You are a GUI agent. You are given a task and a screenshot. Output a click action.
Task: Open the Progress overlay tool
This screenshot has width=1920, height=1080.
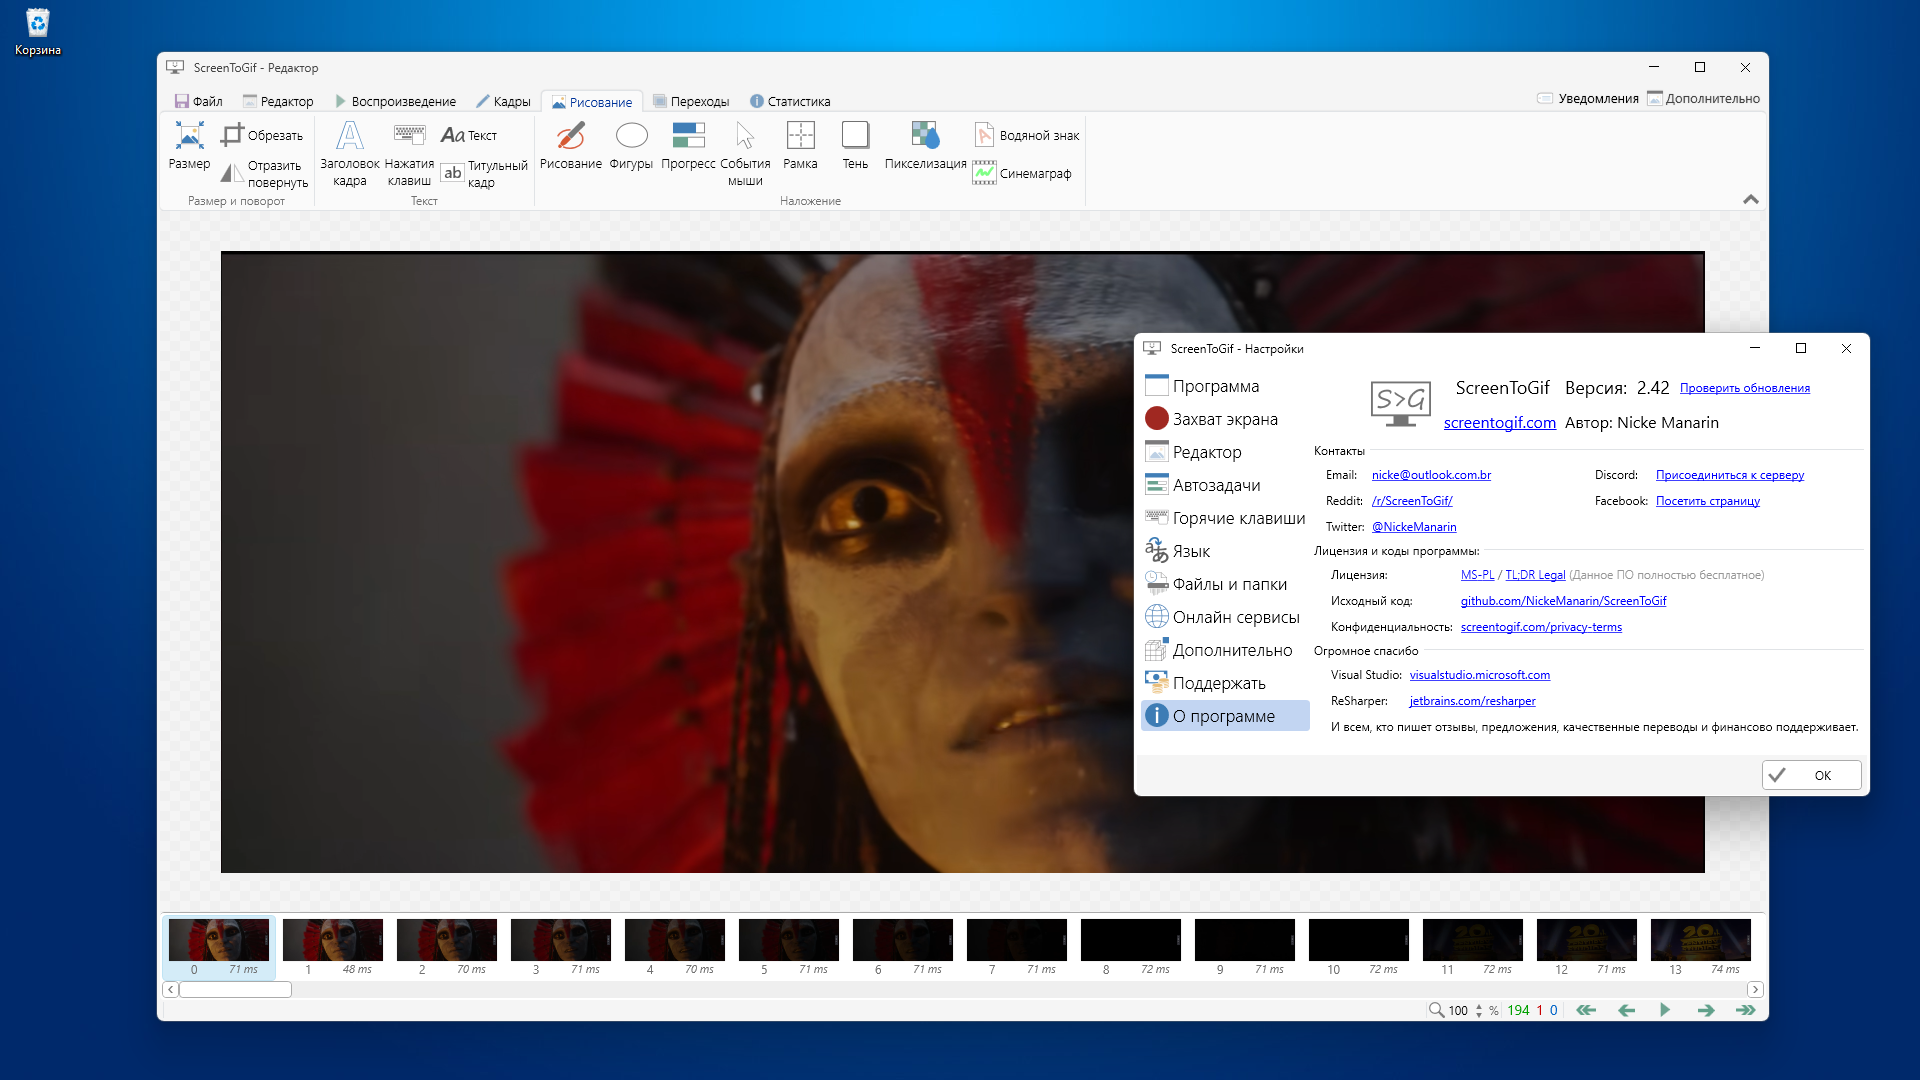pos(688,146)
